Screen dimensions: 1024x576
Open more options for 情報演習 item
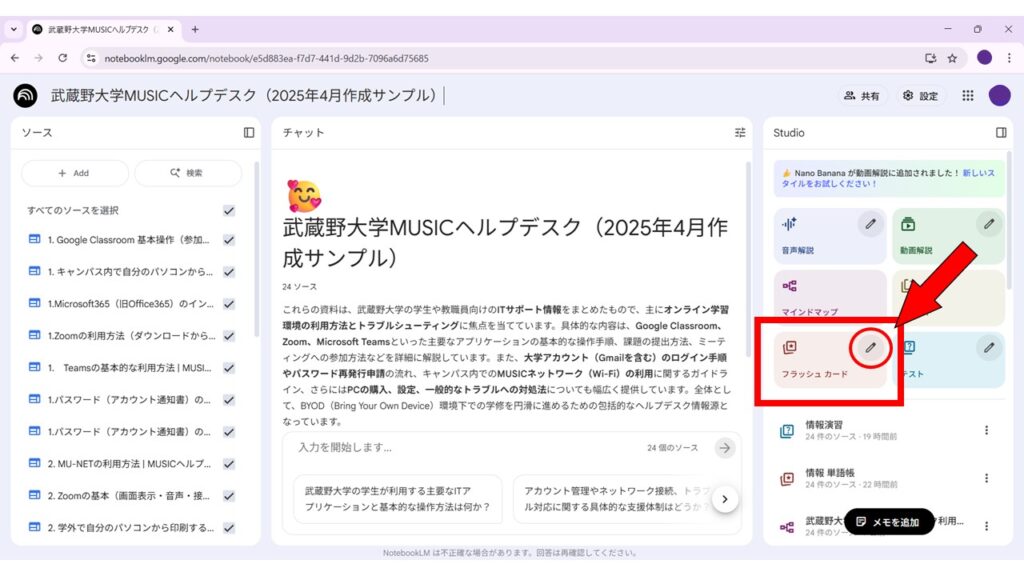click(987, 430)
